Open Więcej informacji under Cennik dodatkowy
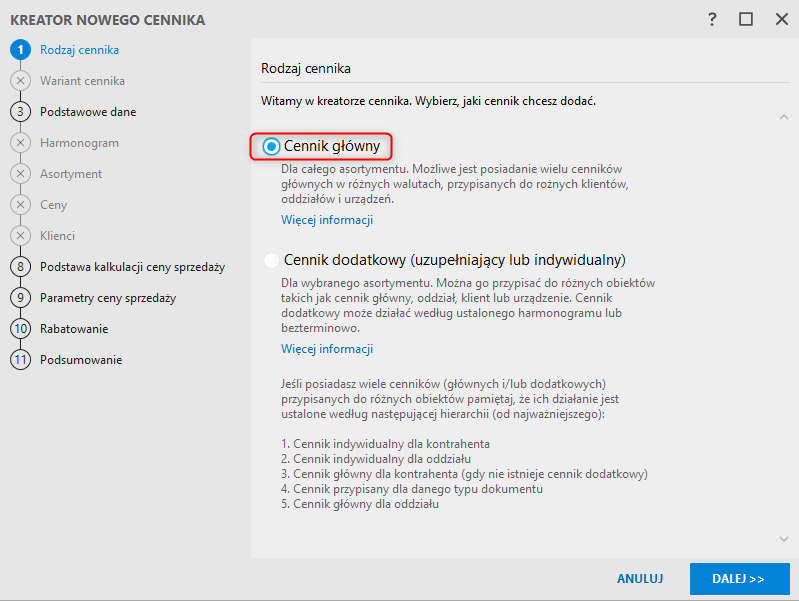Image resolution: width=799 pixels, height=601 pixels. [327, 349]
